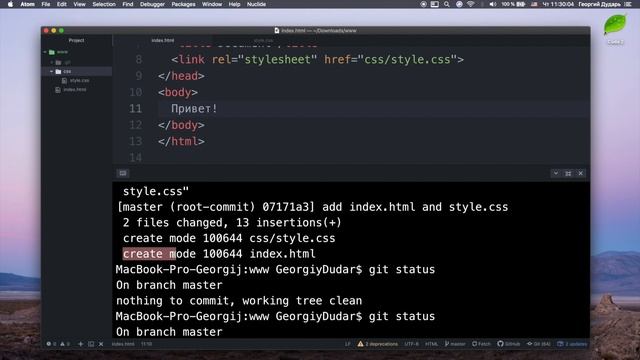This screenshot has width=640, height=360.
Task: Open the Notification Center list icon
Action: pos(628,4)
